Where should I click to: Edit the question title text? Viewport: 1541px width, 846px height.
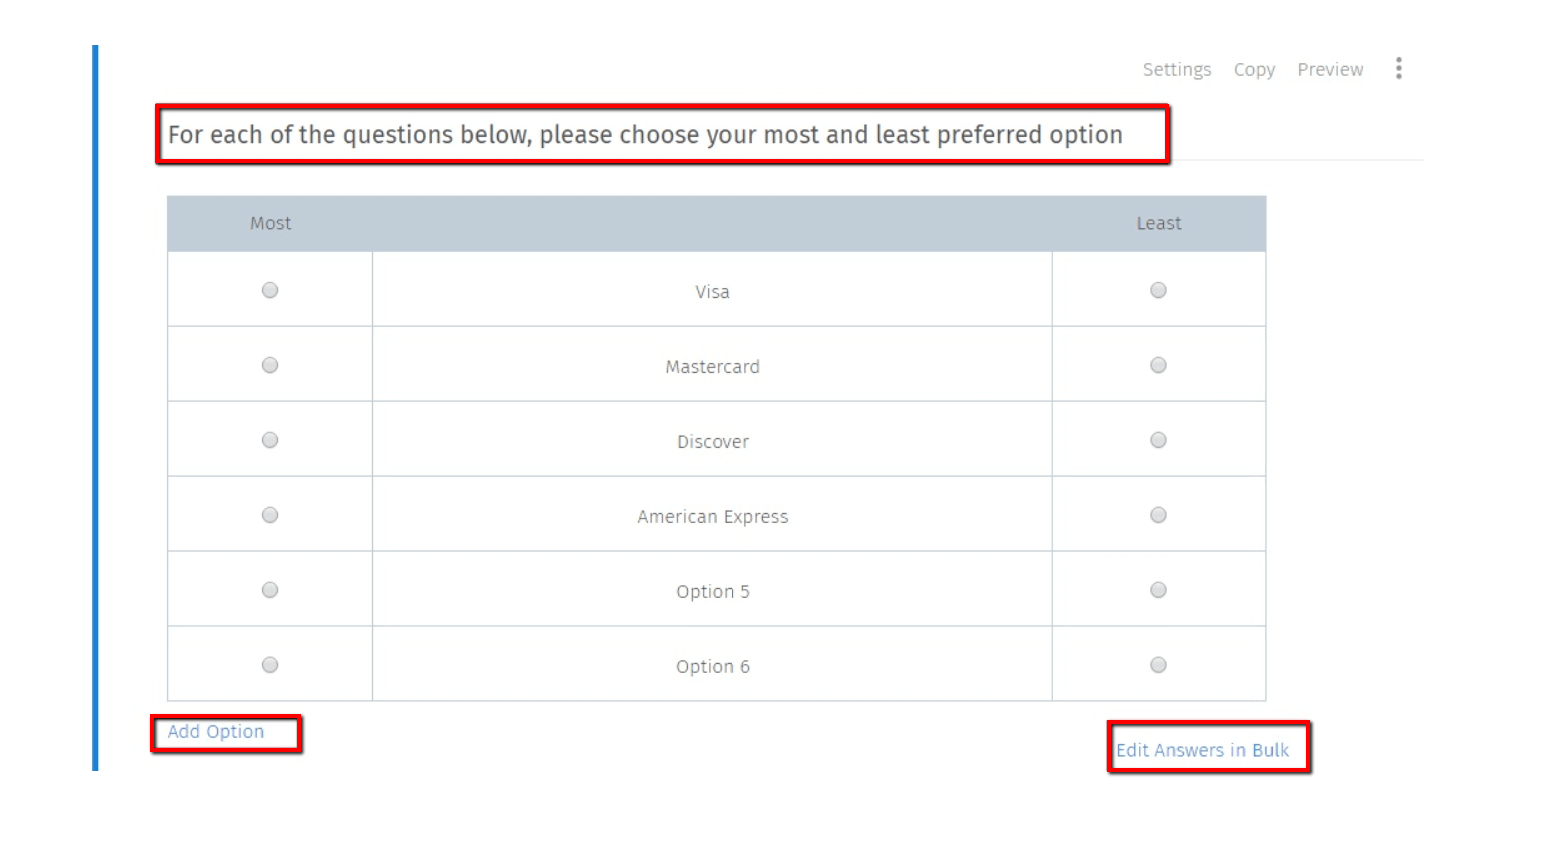point(645,135)
